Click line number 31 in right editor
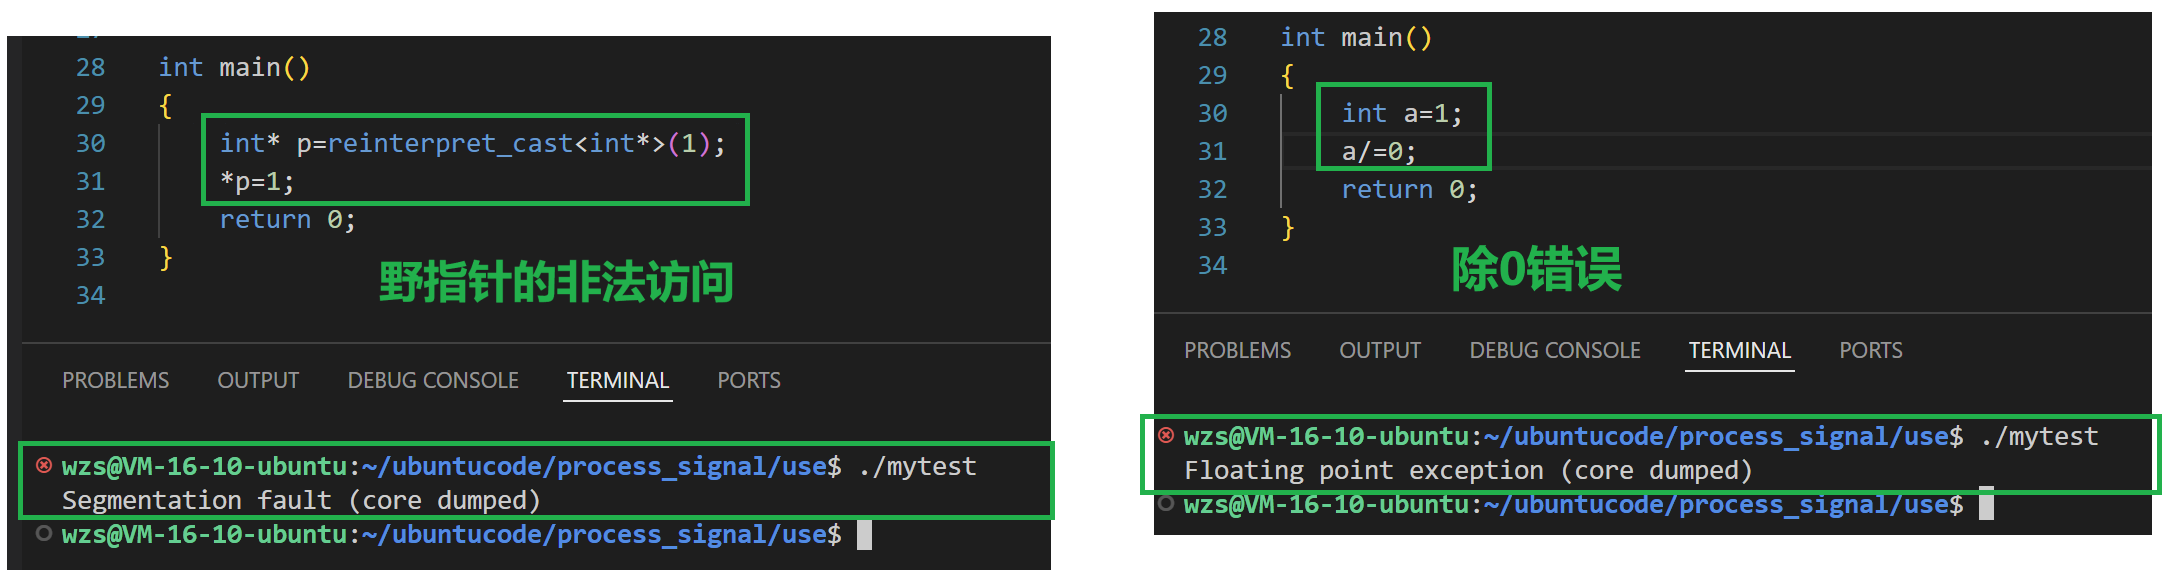Viewport: 2169px width, 587px height. [1212, 152]
